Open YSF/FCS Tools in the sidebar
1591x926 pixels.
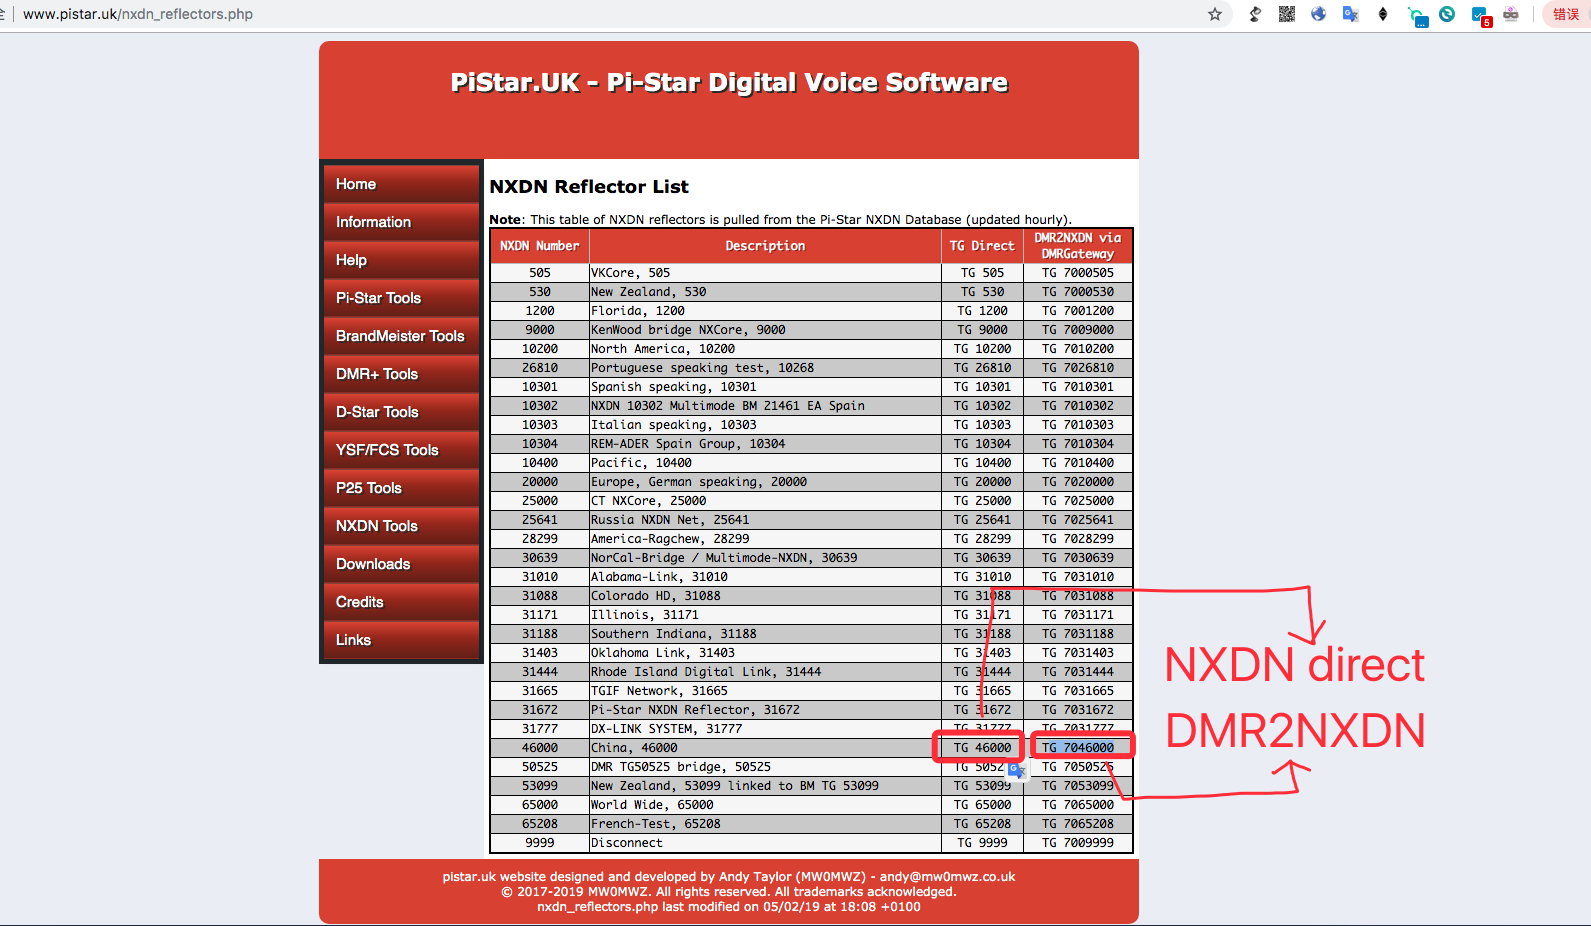(x=401, y=450)
